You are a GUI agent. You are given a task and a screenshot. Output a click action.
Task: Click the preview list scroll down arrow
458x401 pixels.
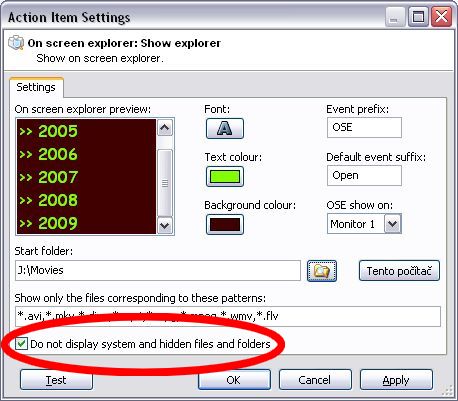(165, 226)
